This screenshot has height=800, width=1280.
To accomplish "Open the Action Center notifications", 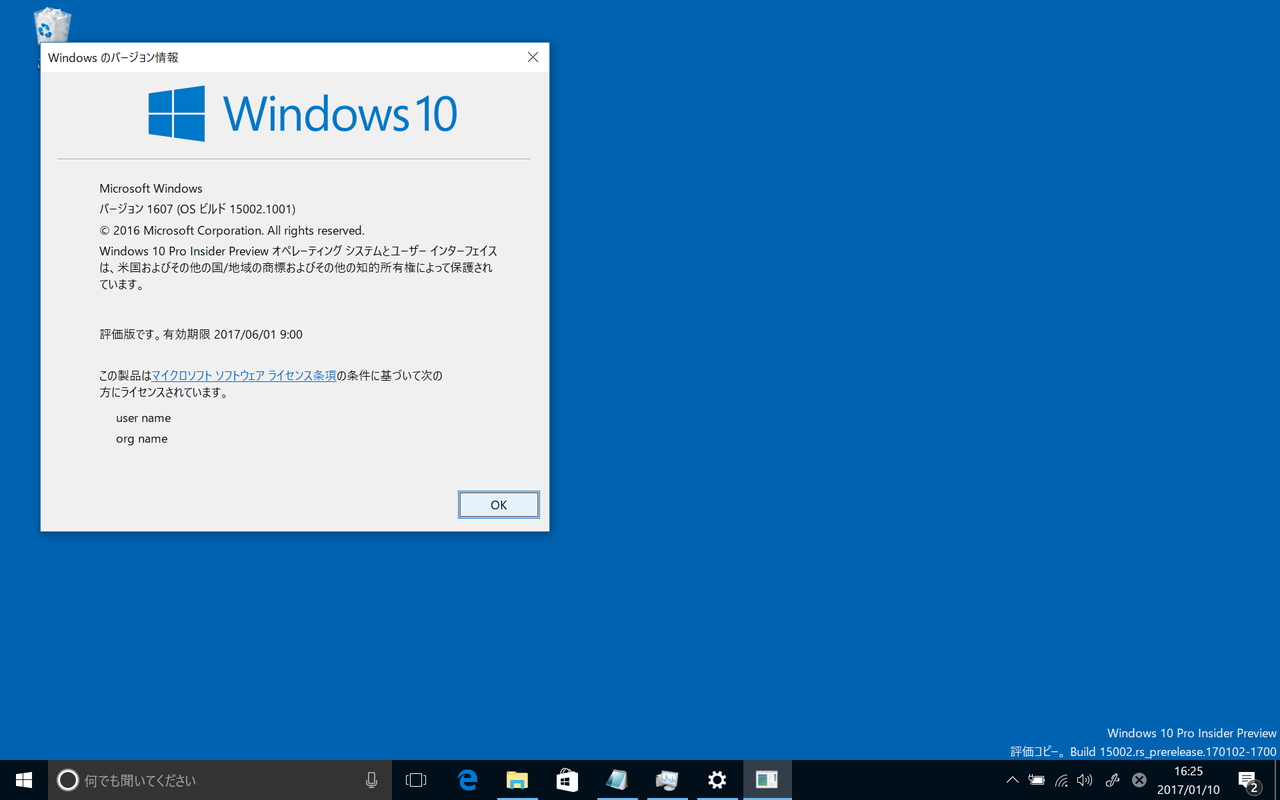I will click(x=1249, y=780).
